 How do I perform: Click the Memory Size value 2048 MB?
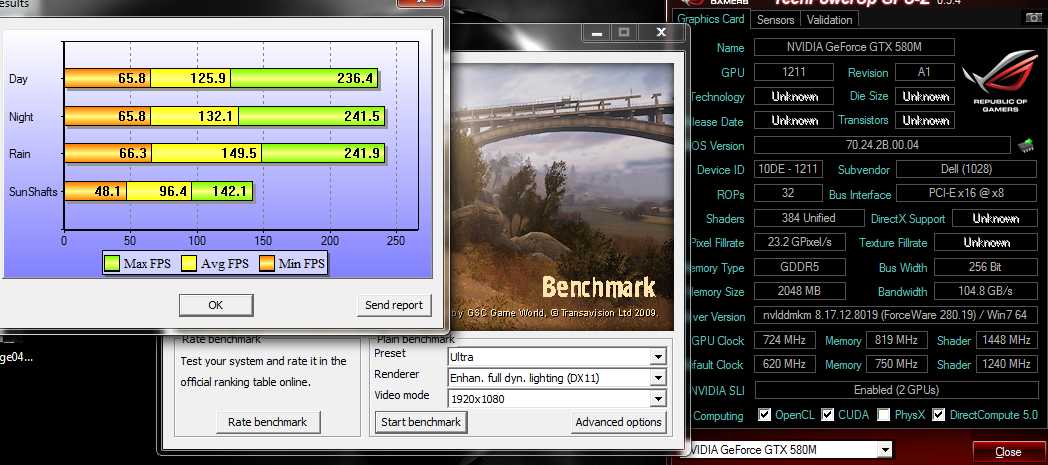pyautogui.click(x=799, y=291)
